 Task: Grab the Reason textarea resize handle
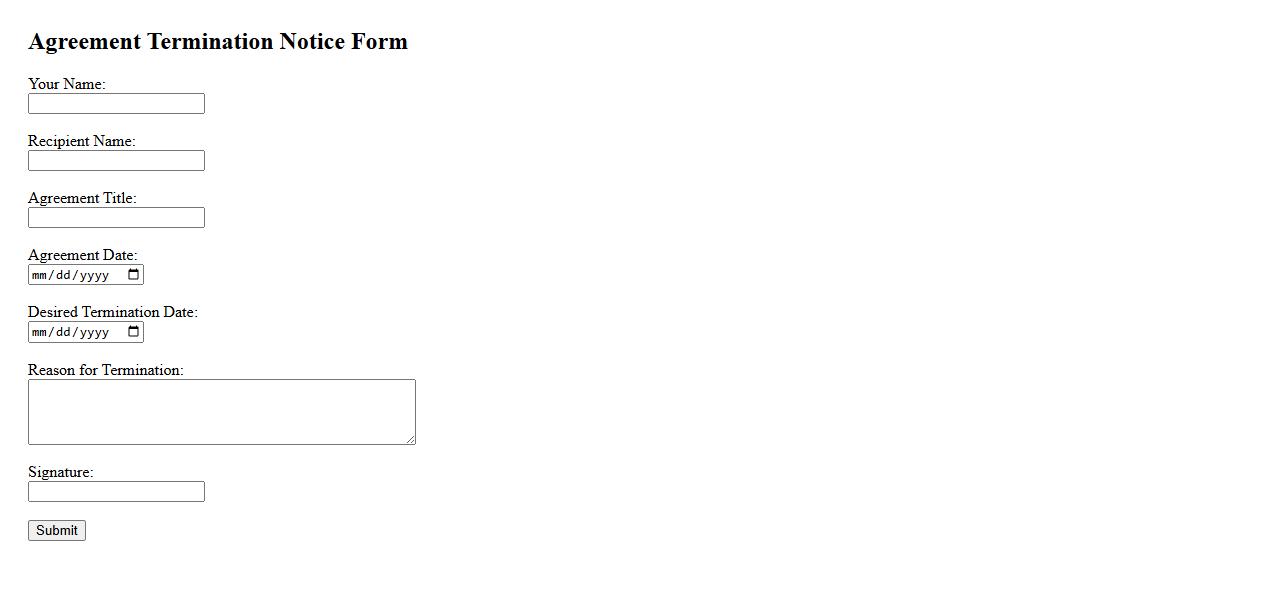pos(410,439)
